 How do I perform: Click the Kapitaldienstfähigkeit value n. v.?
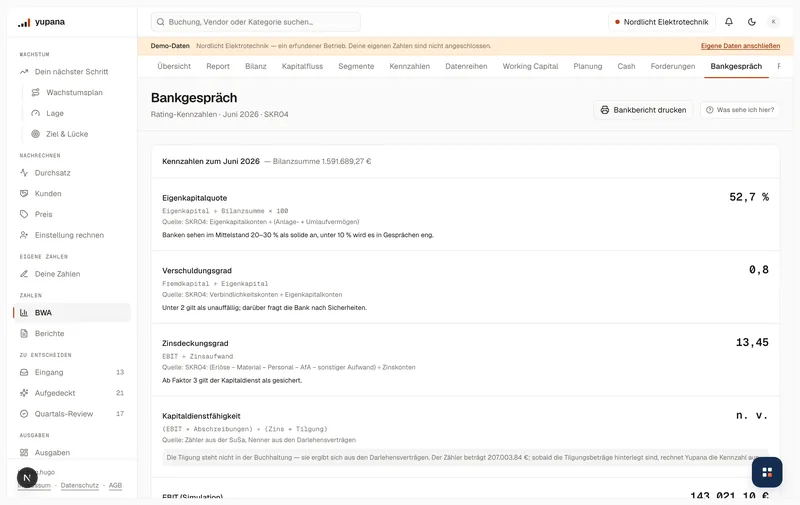[x=752, y=415]
